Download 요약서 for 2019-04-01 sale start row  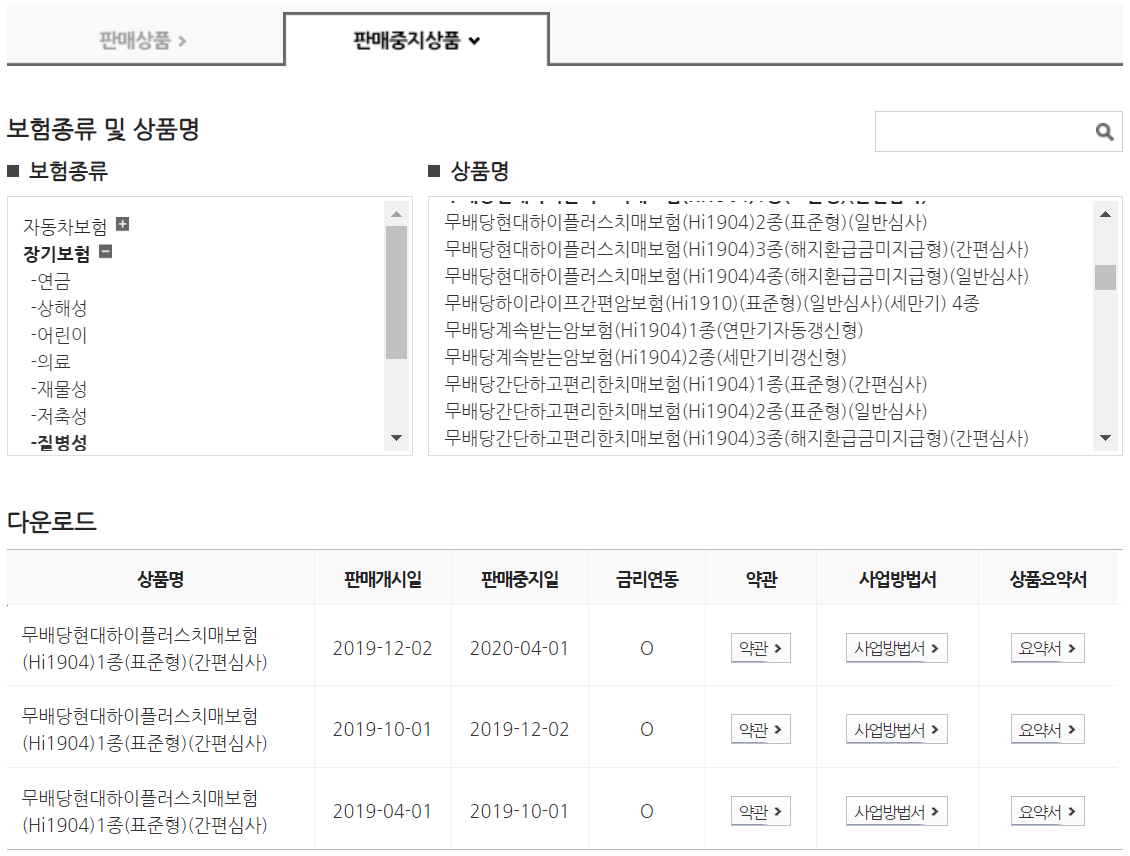pyautogui.click(x=1047, y=811)
